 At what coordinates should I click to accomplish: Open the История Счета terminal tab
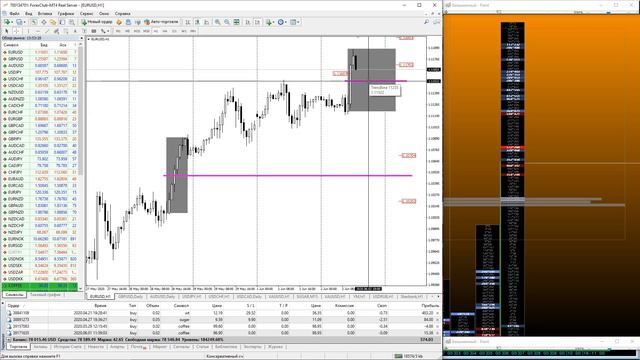click(68, 347)
